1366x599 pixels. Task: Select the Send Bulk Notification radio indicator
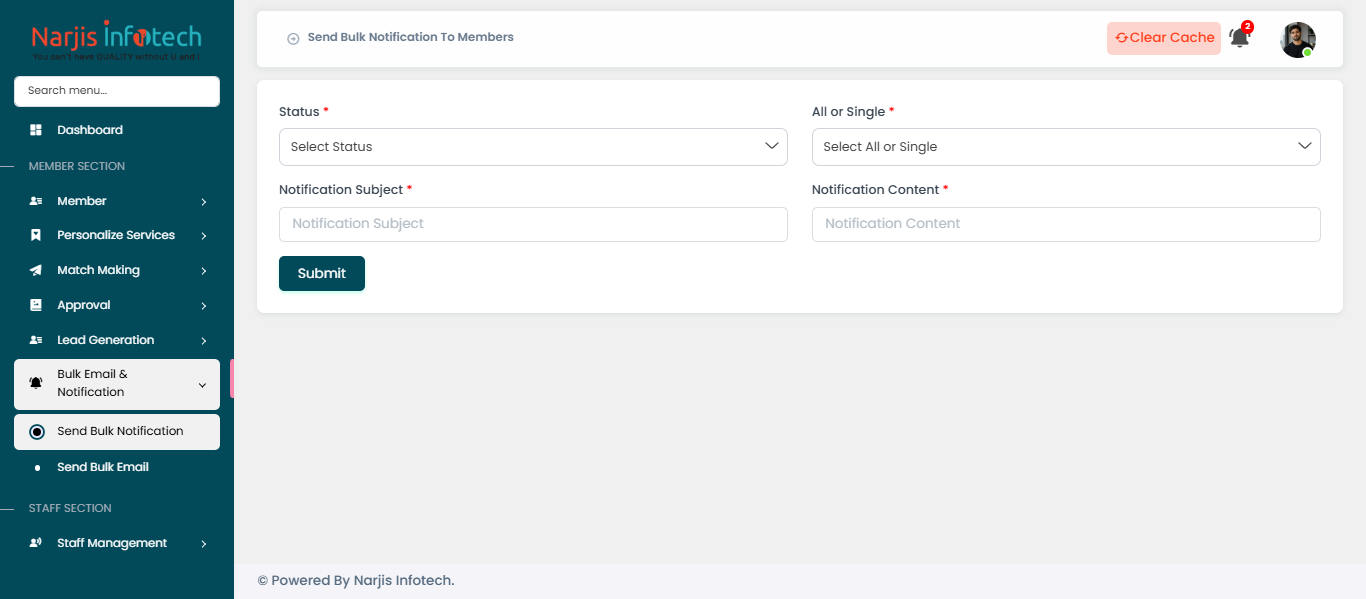tap(37, 432)
